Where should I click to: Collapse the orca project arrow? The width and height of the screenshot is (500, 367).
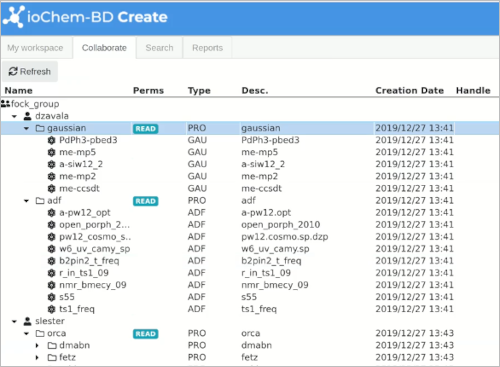(x=26, y=333)
